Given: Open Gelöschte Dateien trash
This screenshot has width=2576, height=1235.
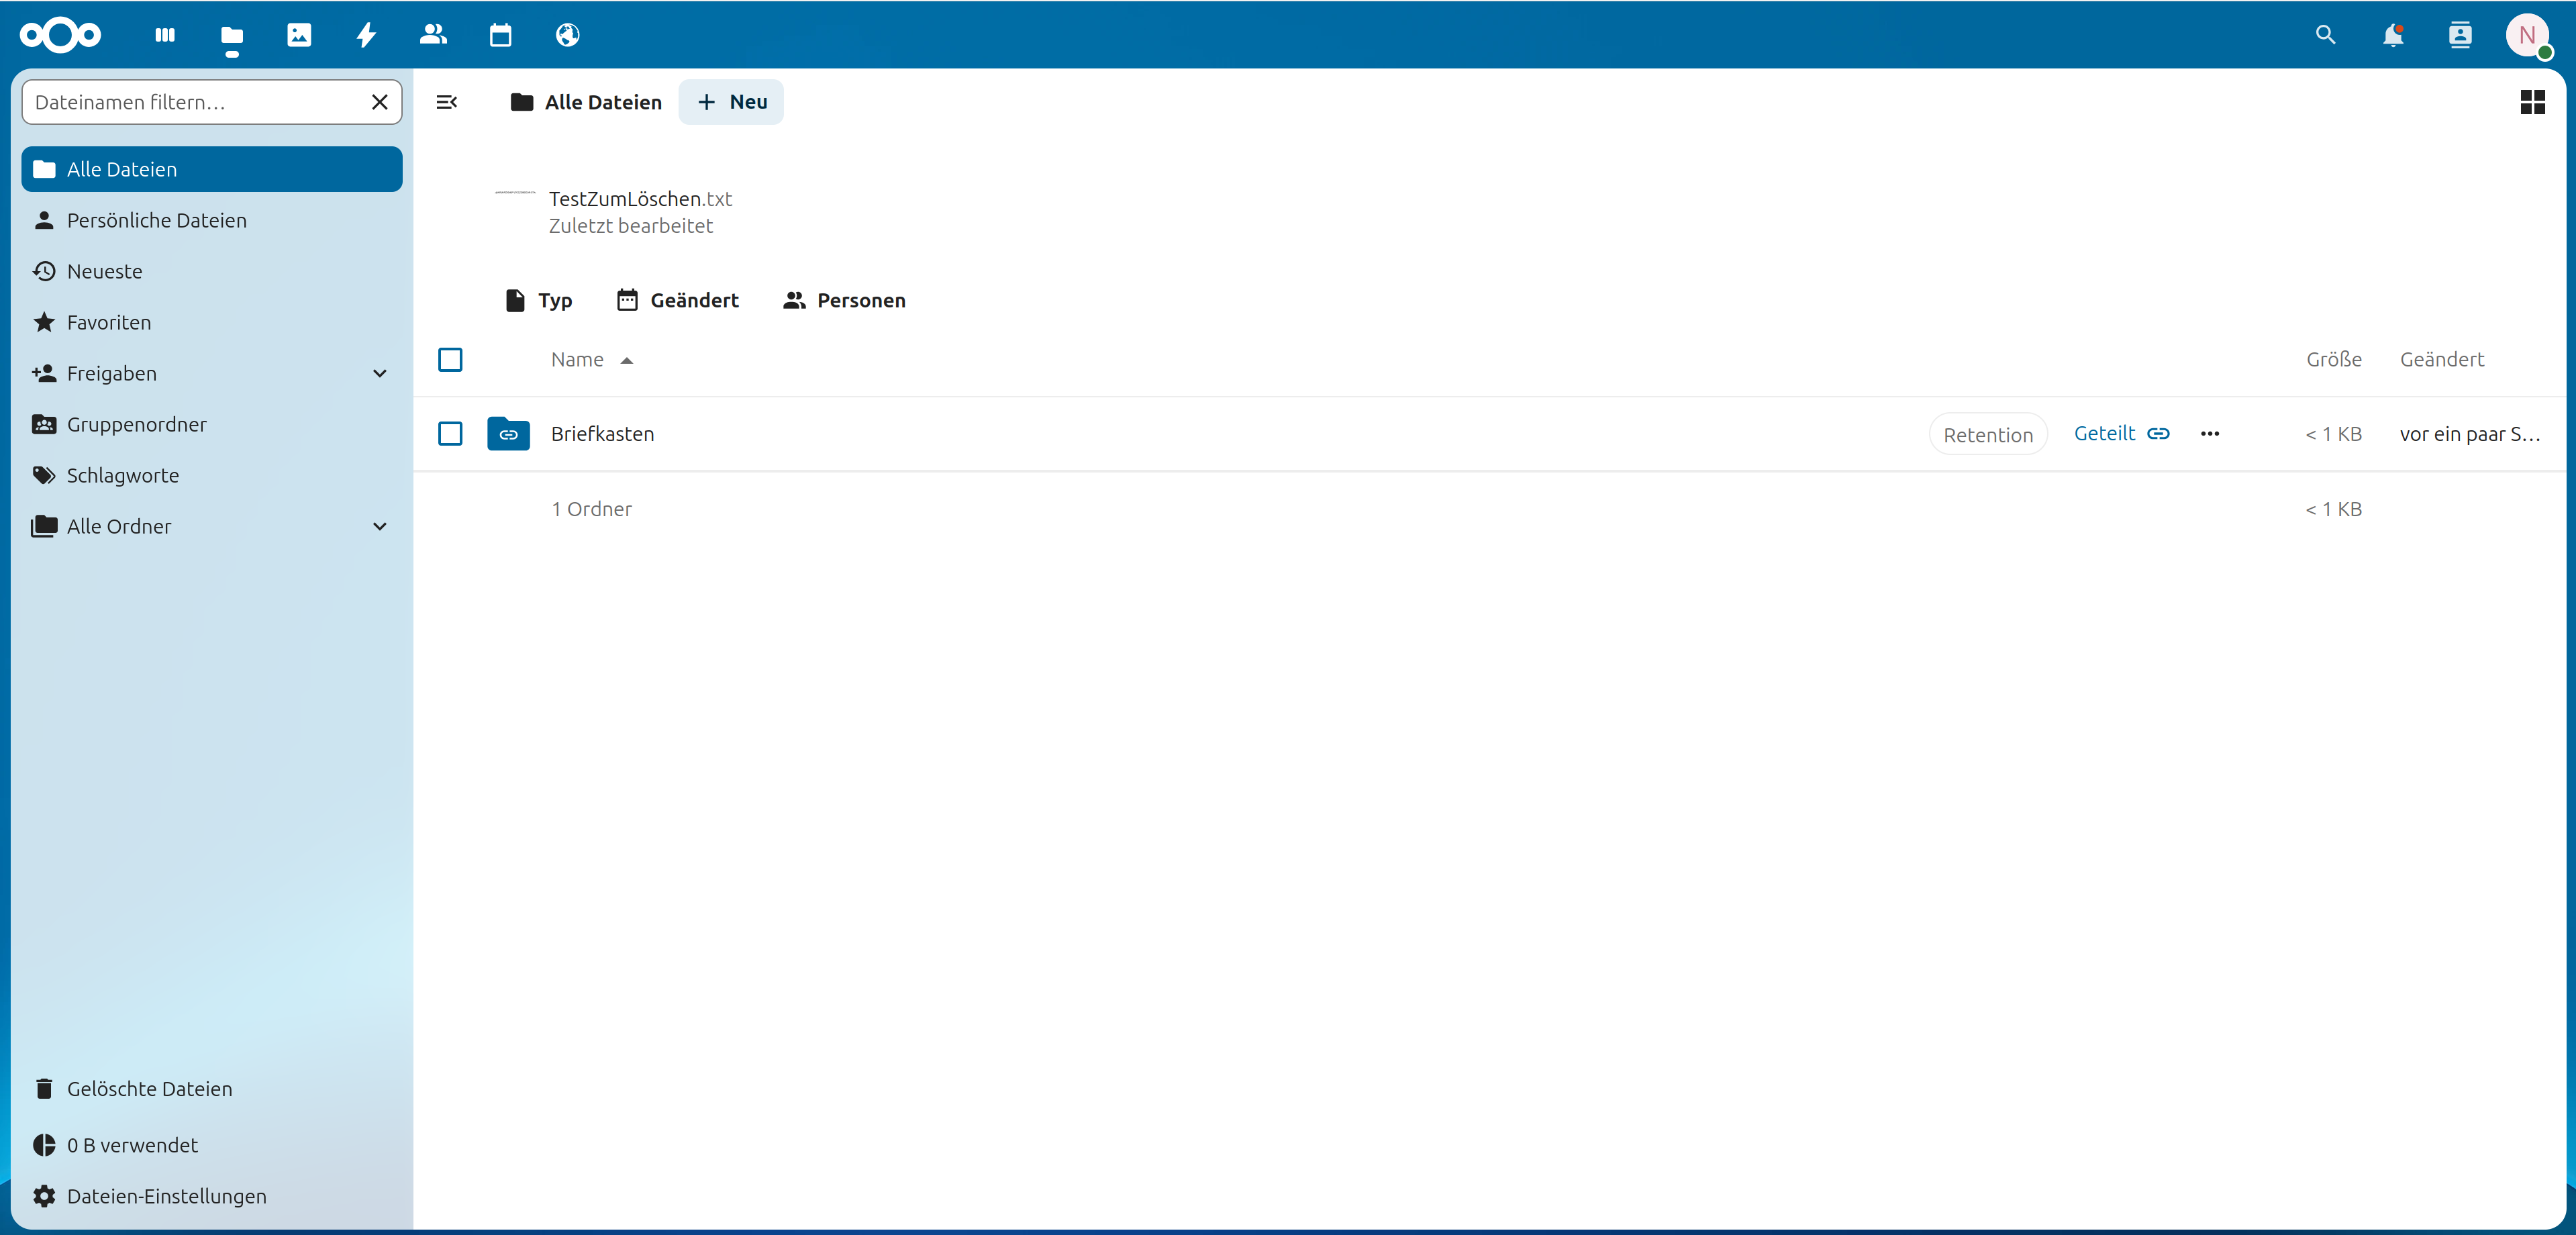Looking at the screenshot, I should pos(212,1089).
